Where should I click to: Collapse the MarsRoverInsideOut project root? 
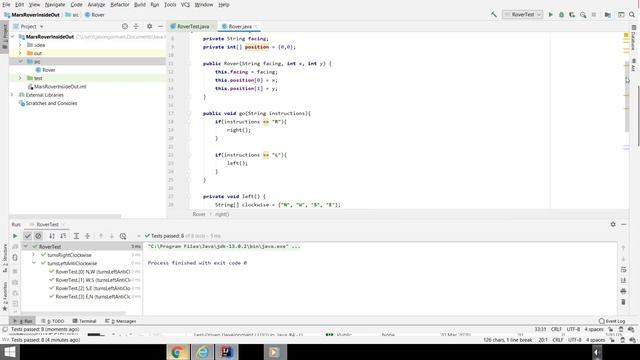13,37
